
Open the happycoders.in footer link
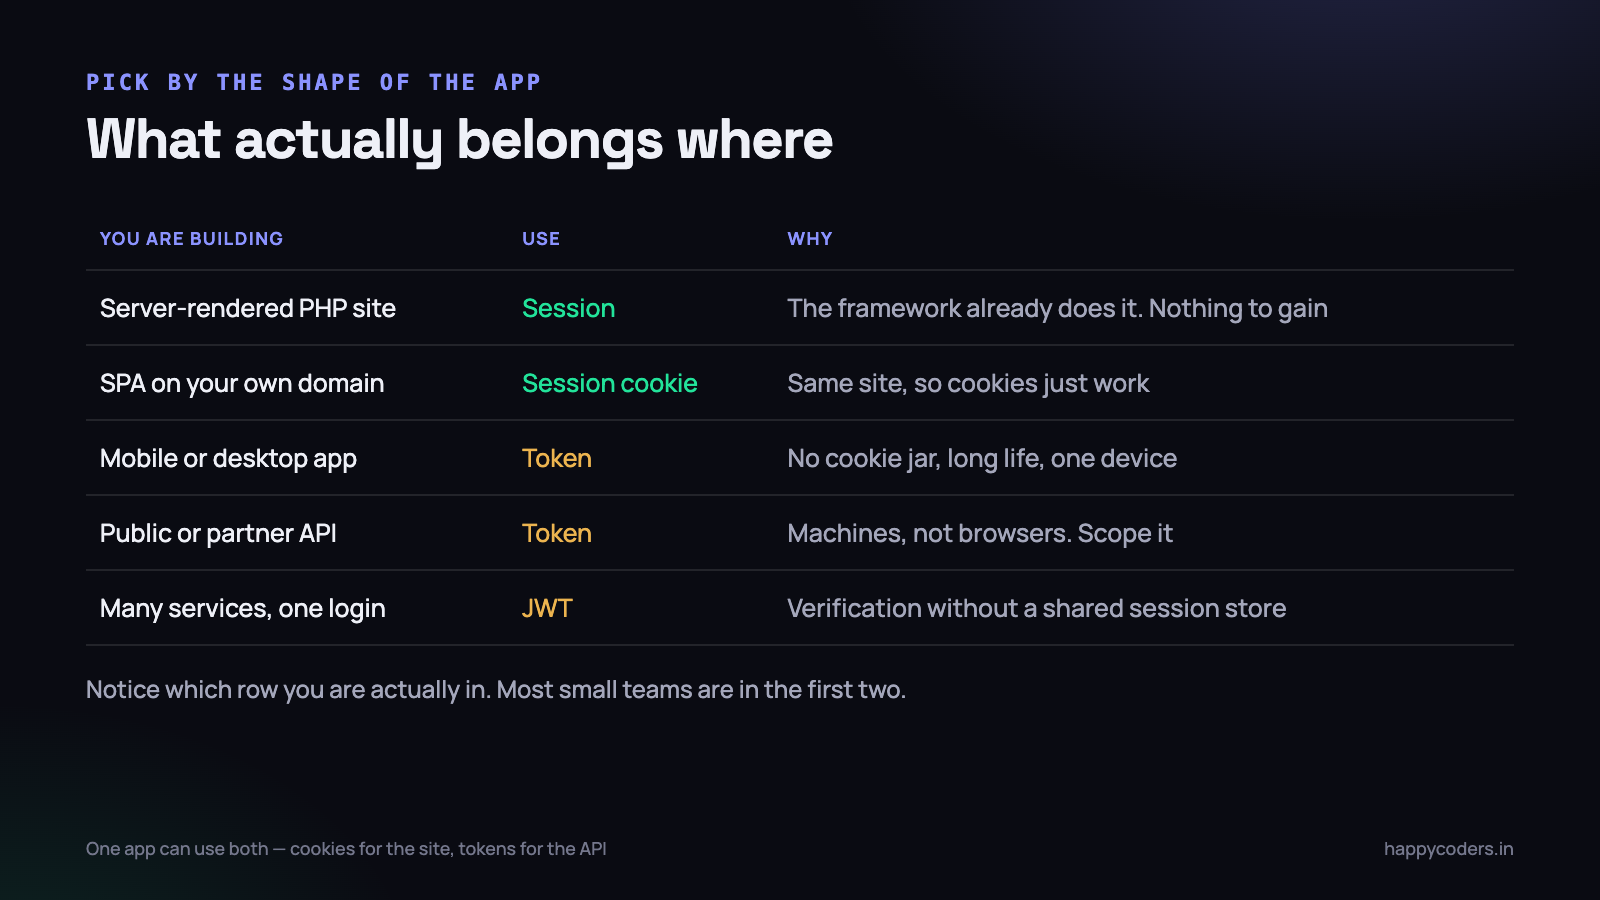tap(1448, 849)
